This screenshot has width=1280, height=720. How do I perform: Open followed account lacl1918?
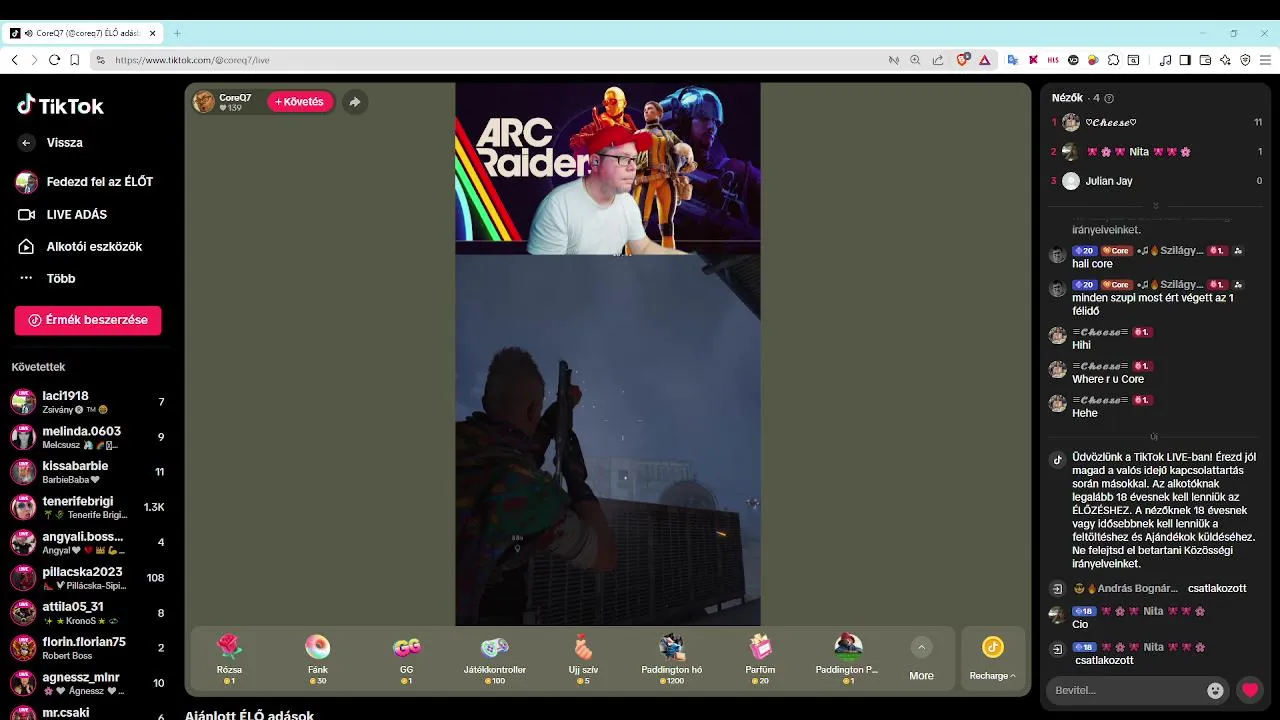click(x=88, y=402)
